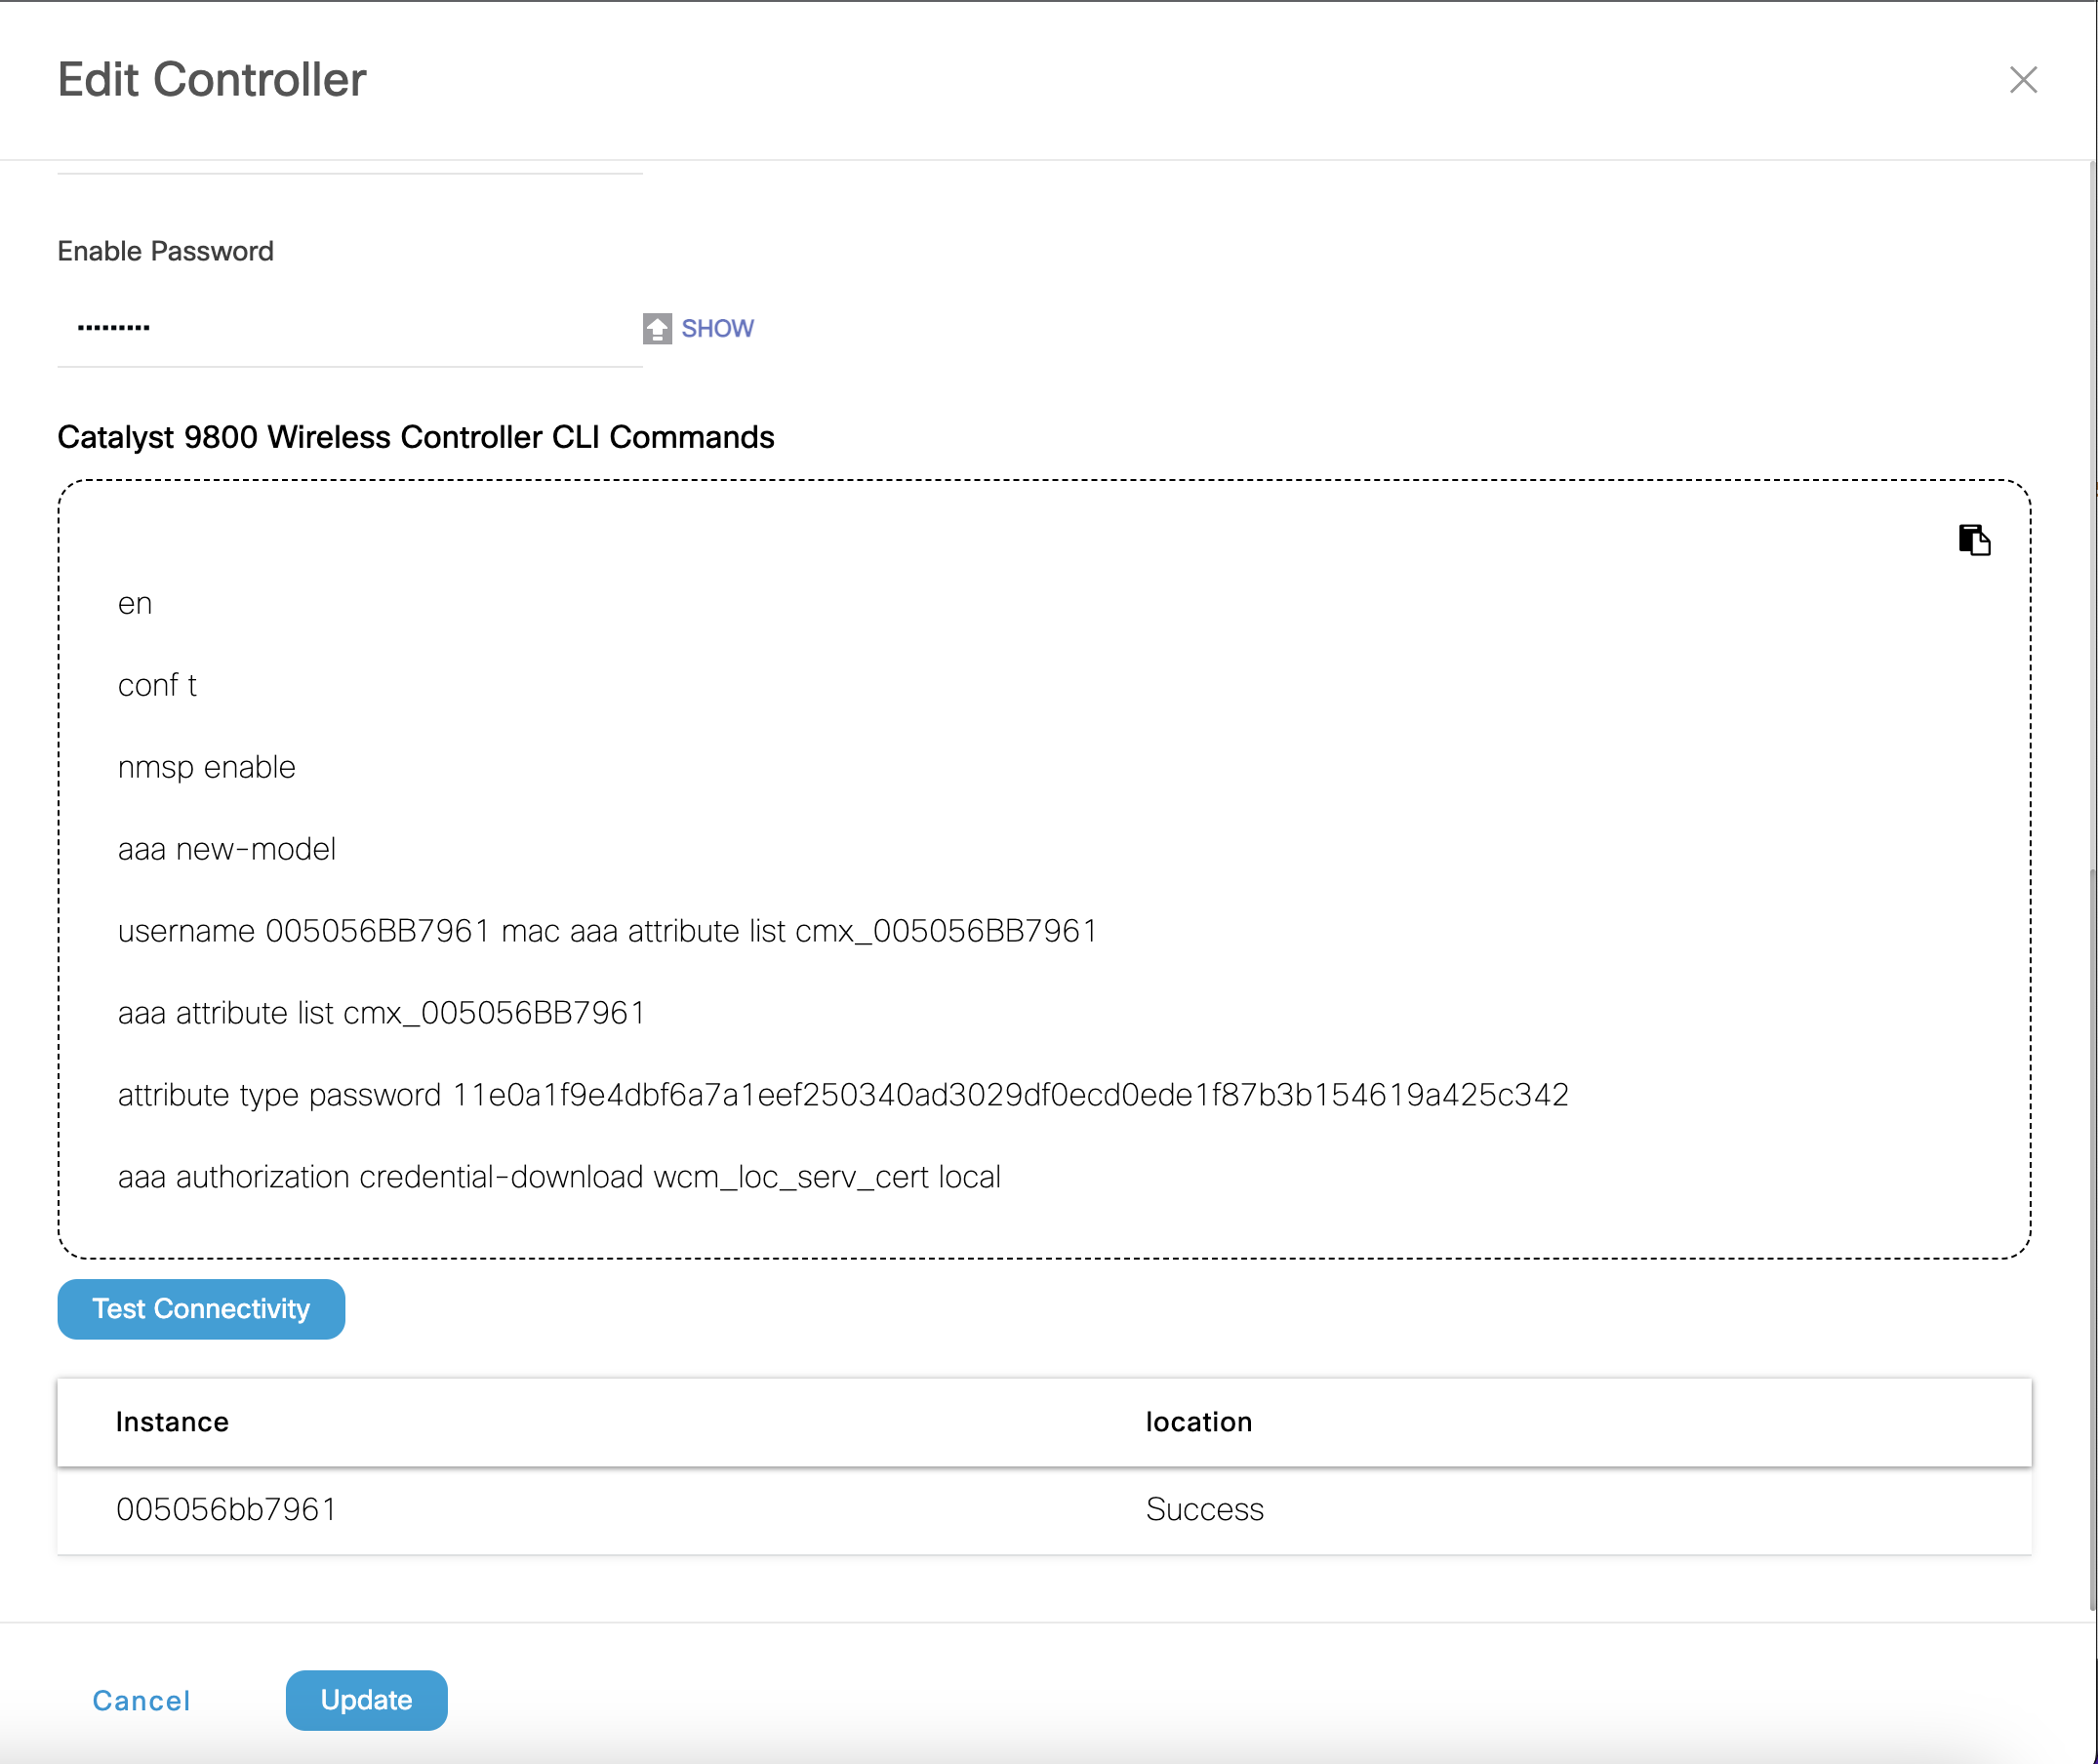Click the Instance column header
Viewport: 2098px width, 1764px height.
pyautogui.click(x=172, y=1421)
